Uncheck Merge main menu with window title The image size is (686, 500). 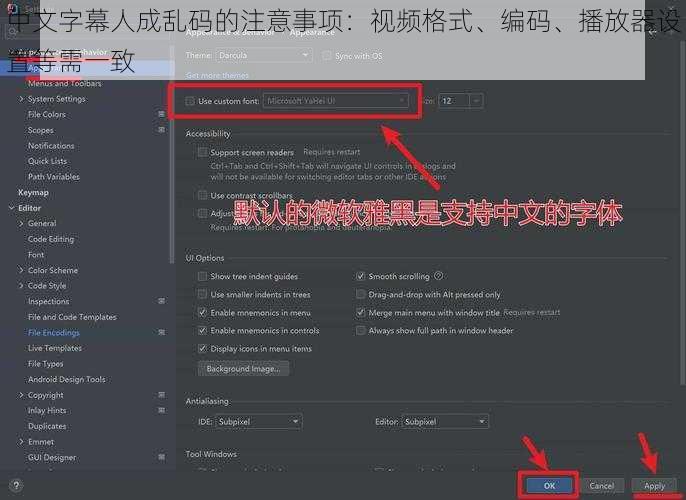click(360, 312)
